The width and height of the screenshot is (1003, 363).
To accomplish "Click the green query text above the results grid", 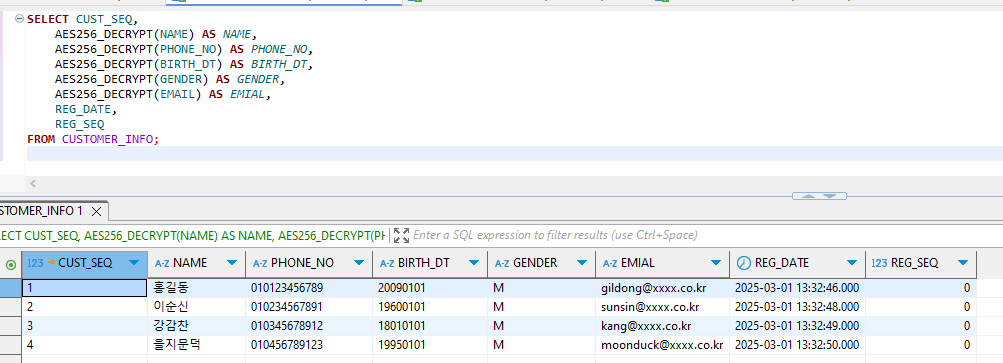I will point(193,236).
